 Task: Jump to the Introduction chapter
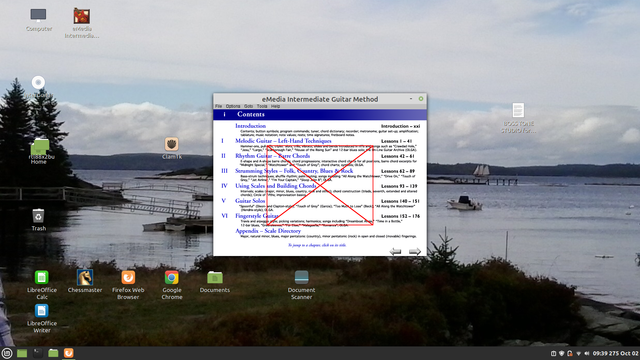(250, 126)
